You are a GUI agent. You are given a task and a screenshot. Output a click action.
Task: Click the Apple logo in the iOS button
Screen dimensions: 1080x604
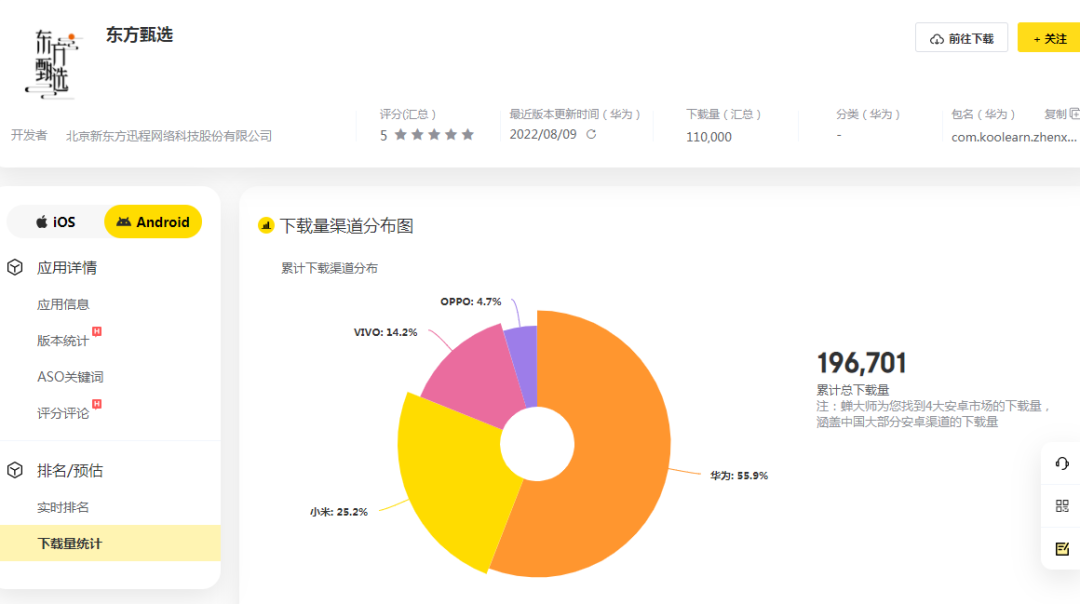(x=42, y=222)
